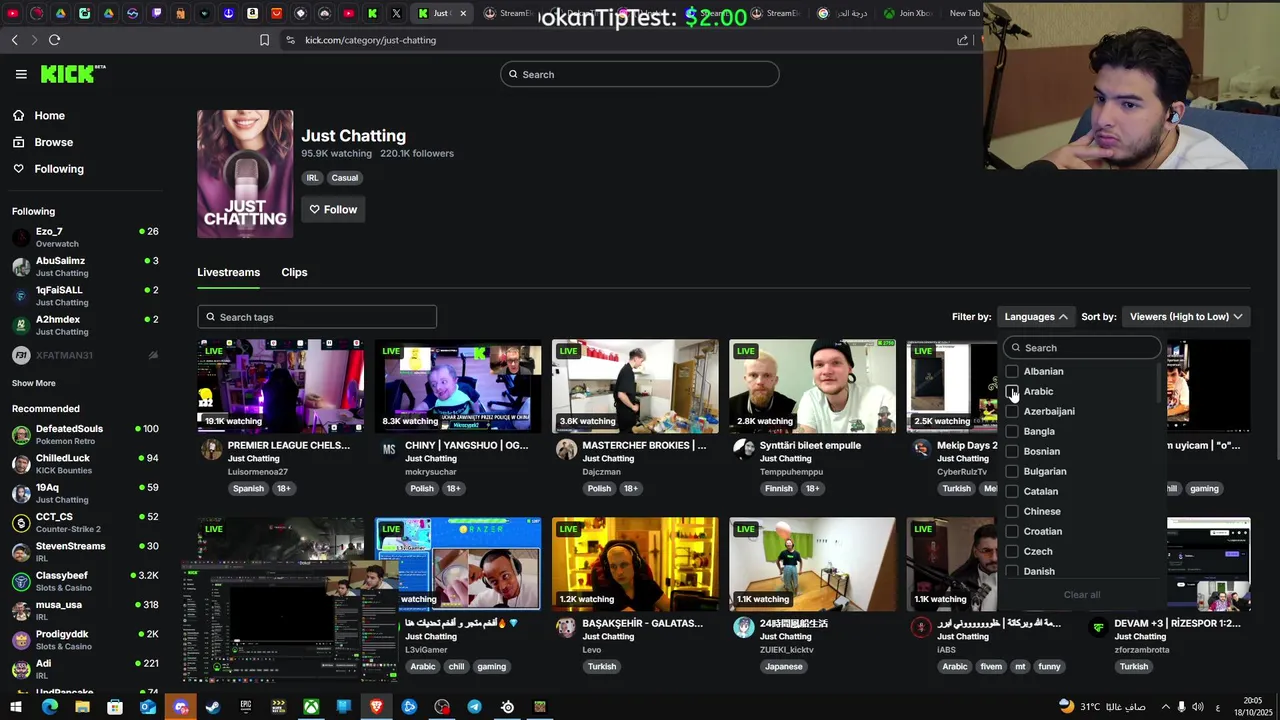Check the Catalan language checkbox
This screenshot has width=1280, height=720.
coord(1012,491)
